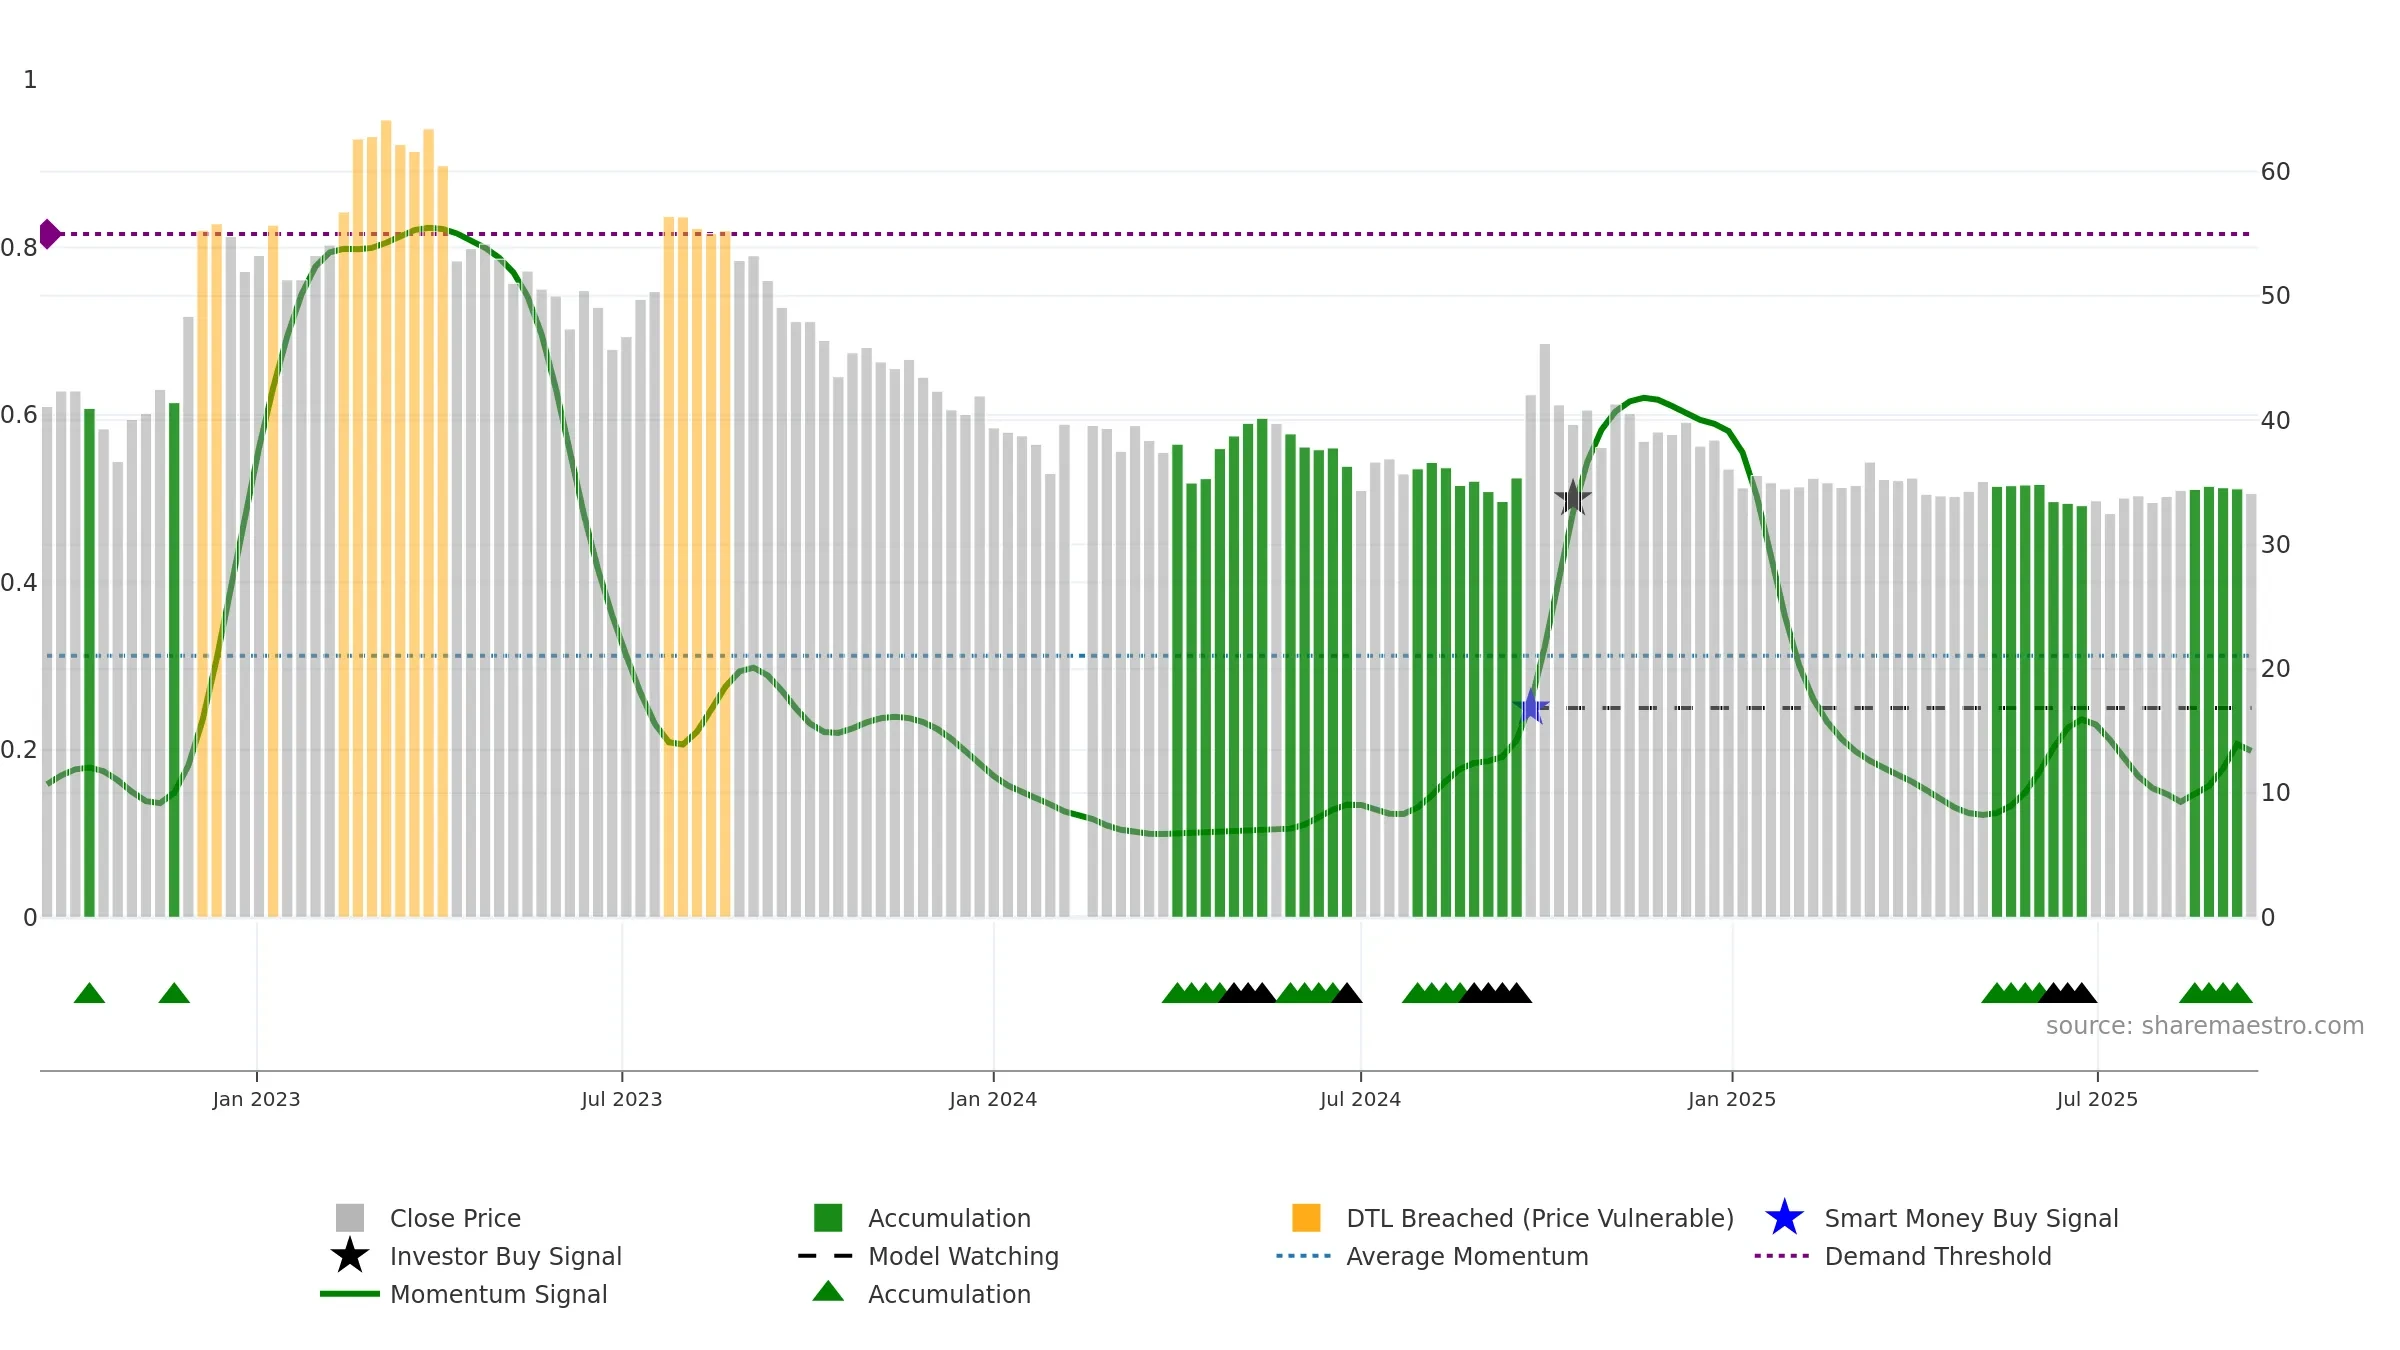This screenshot has width=2400, height=1350.
Task: Toggle Momentum Signal line in legend
Action: pyautogui.click(x=464, y=1294)
